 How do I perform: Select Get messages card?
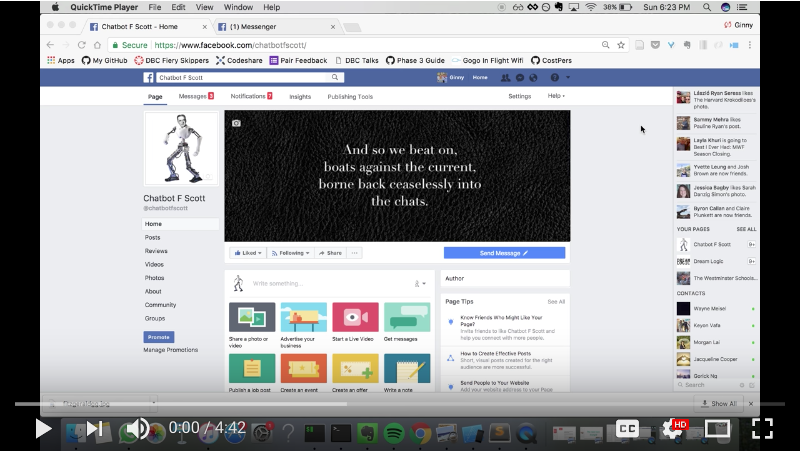[407, 321]
